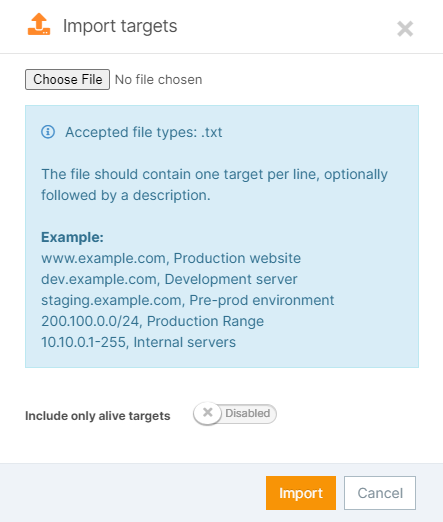Click the X knob on the toggle
Screen dimensions: 443x522
tap(207, 413)
